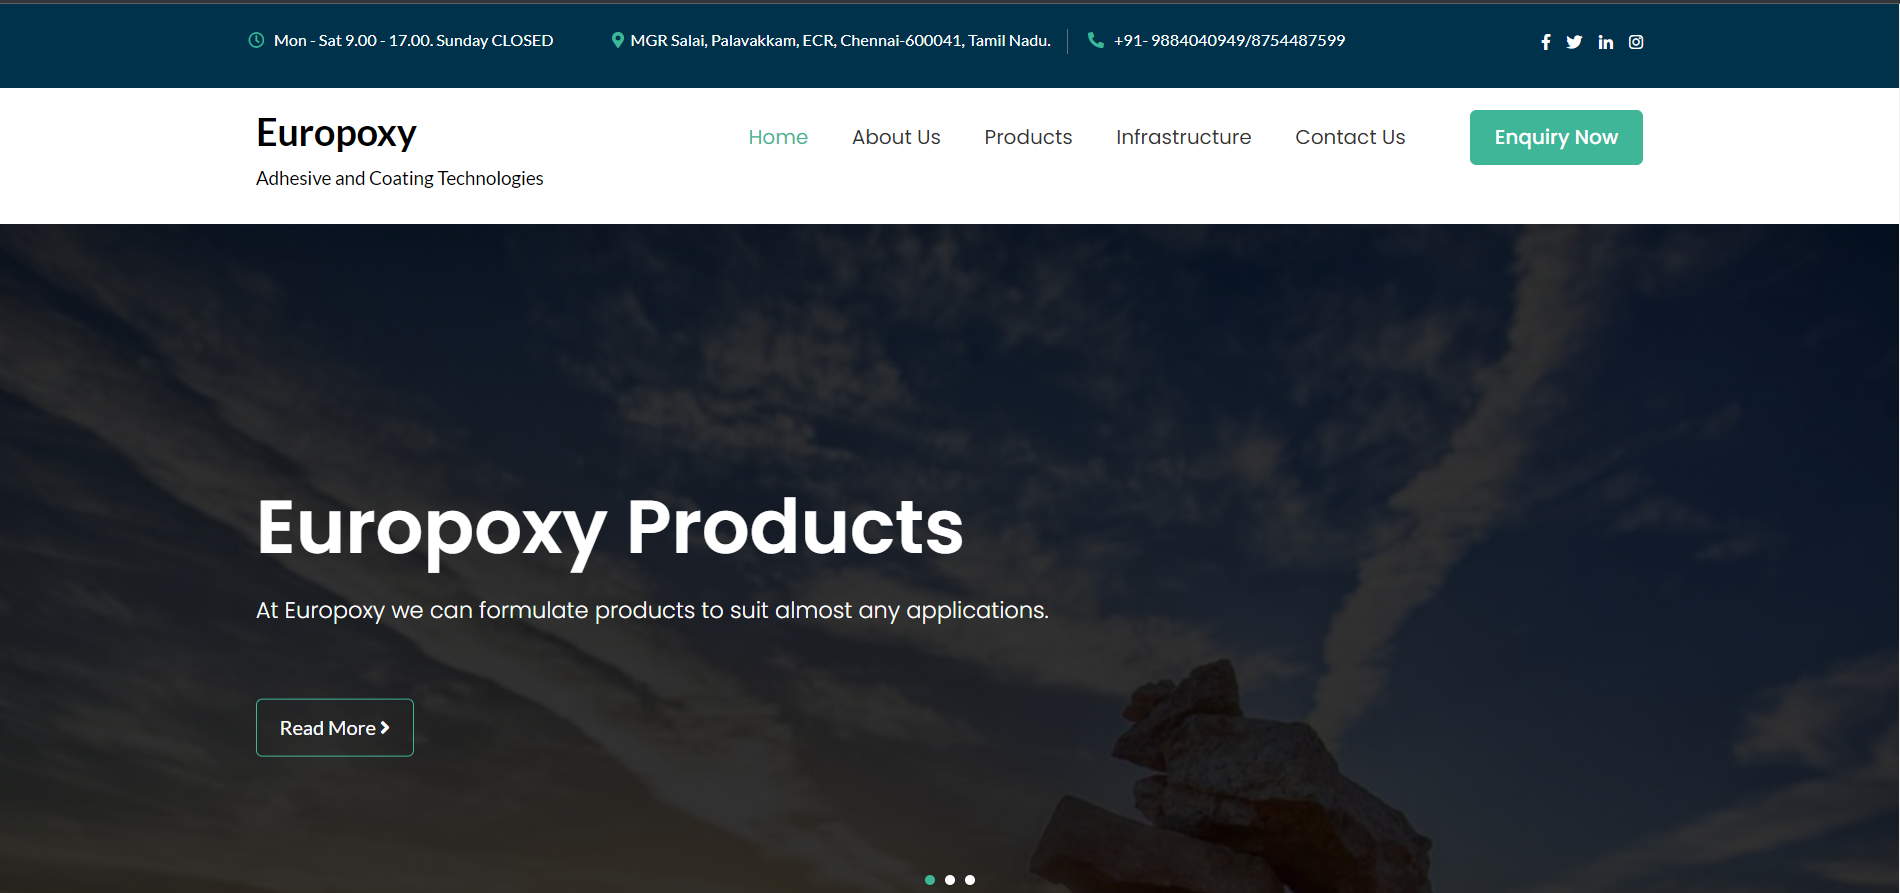The width and height of the screenshot is (1900, 893).
Task: Click the 'At Europoxy we can formulate' subtitle
Action: coord(652,610)
